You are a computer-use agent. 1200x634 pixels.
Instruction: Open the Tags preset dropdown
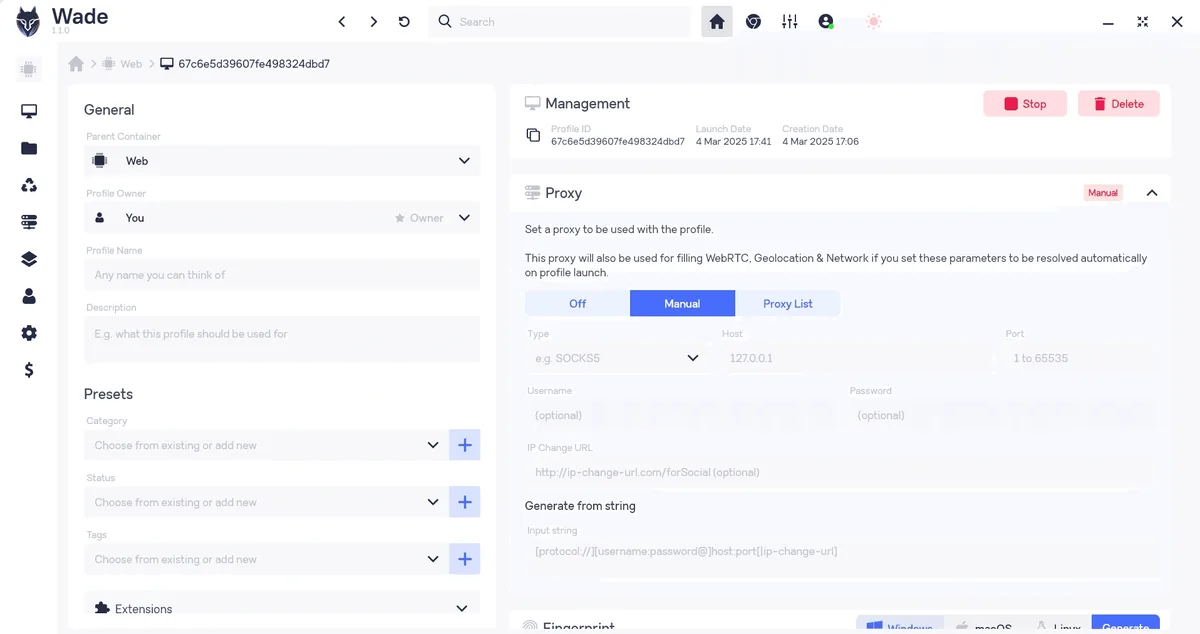[265, 559]
